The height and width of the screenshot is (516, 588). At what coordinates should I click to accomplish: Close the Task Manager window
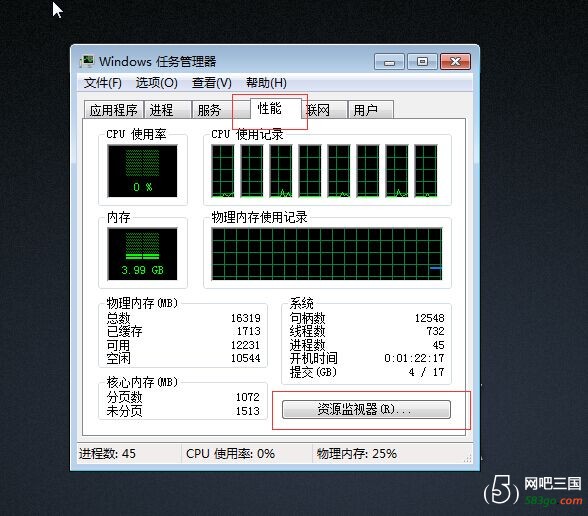455,62
